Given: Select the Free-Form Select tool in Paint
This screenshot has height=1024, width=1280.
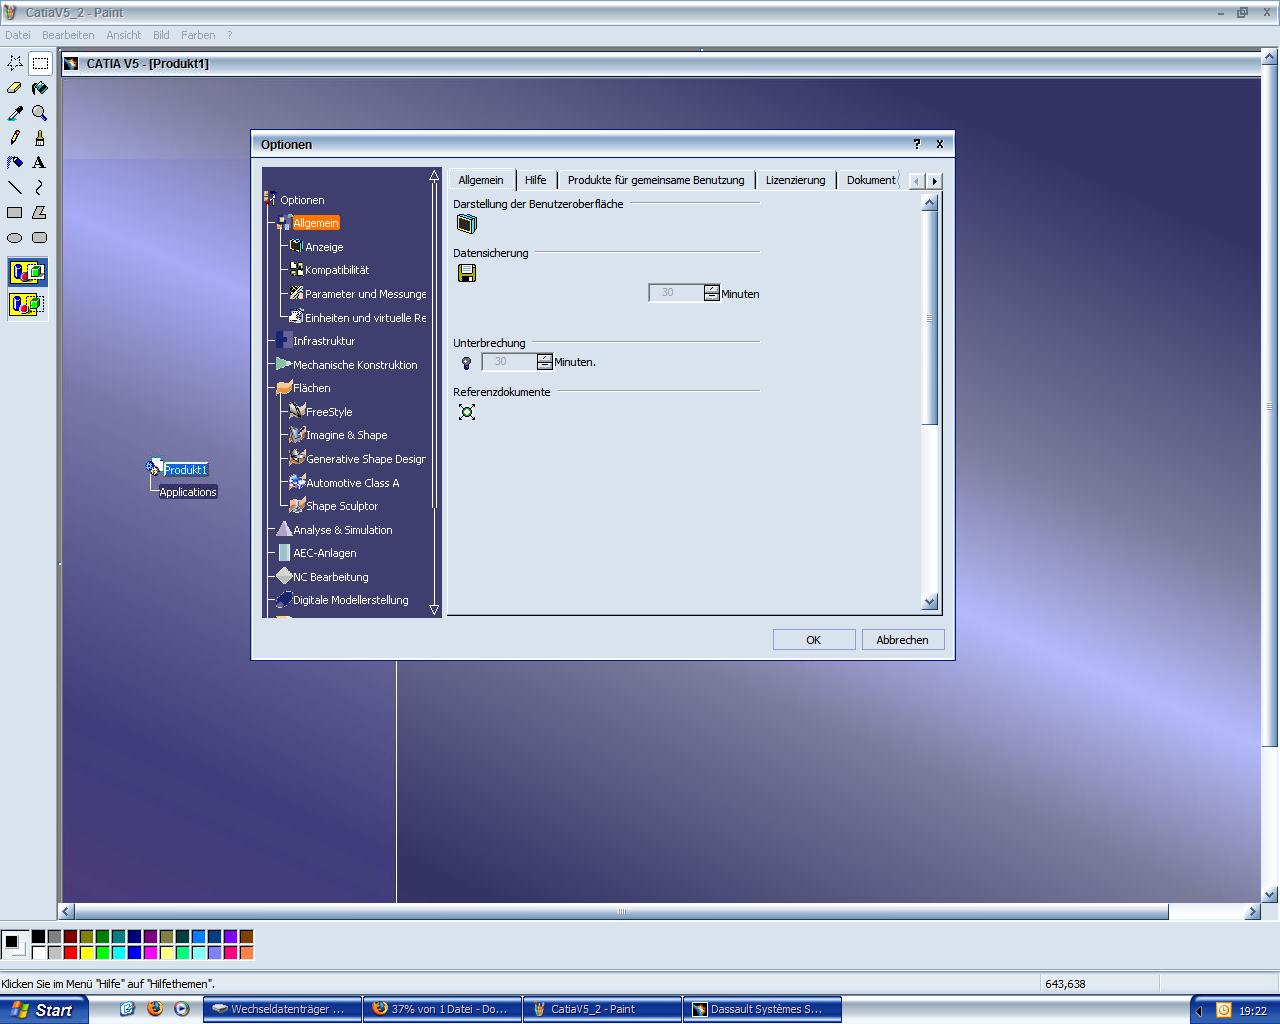Looking at the screenshot, I should [x=15, y=63].
